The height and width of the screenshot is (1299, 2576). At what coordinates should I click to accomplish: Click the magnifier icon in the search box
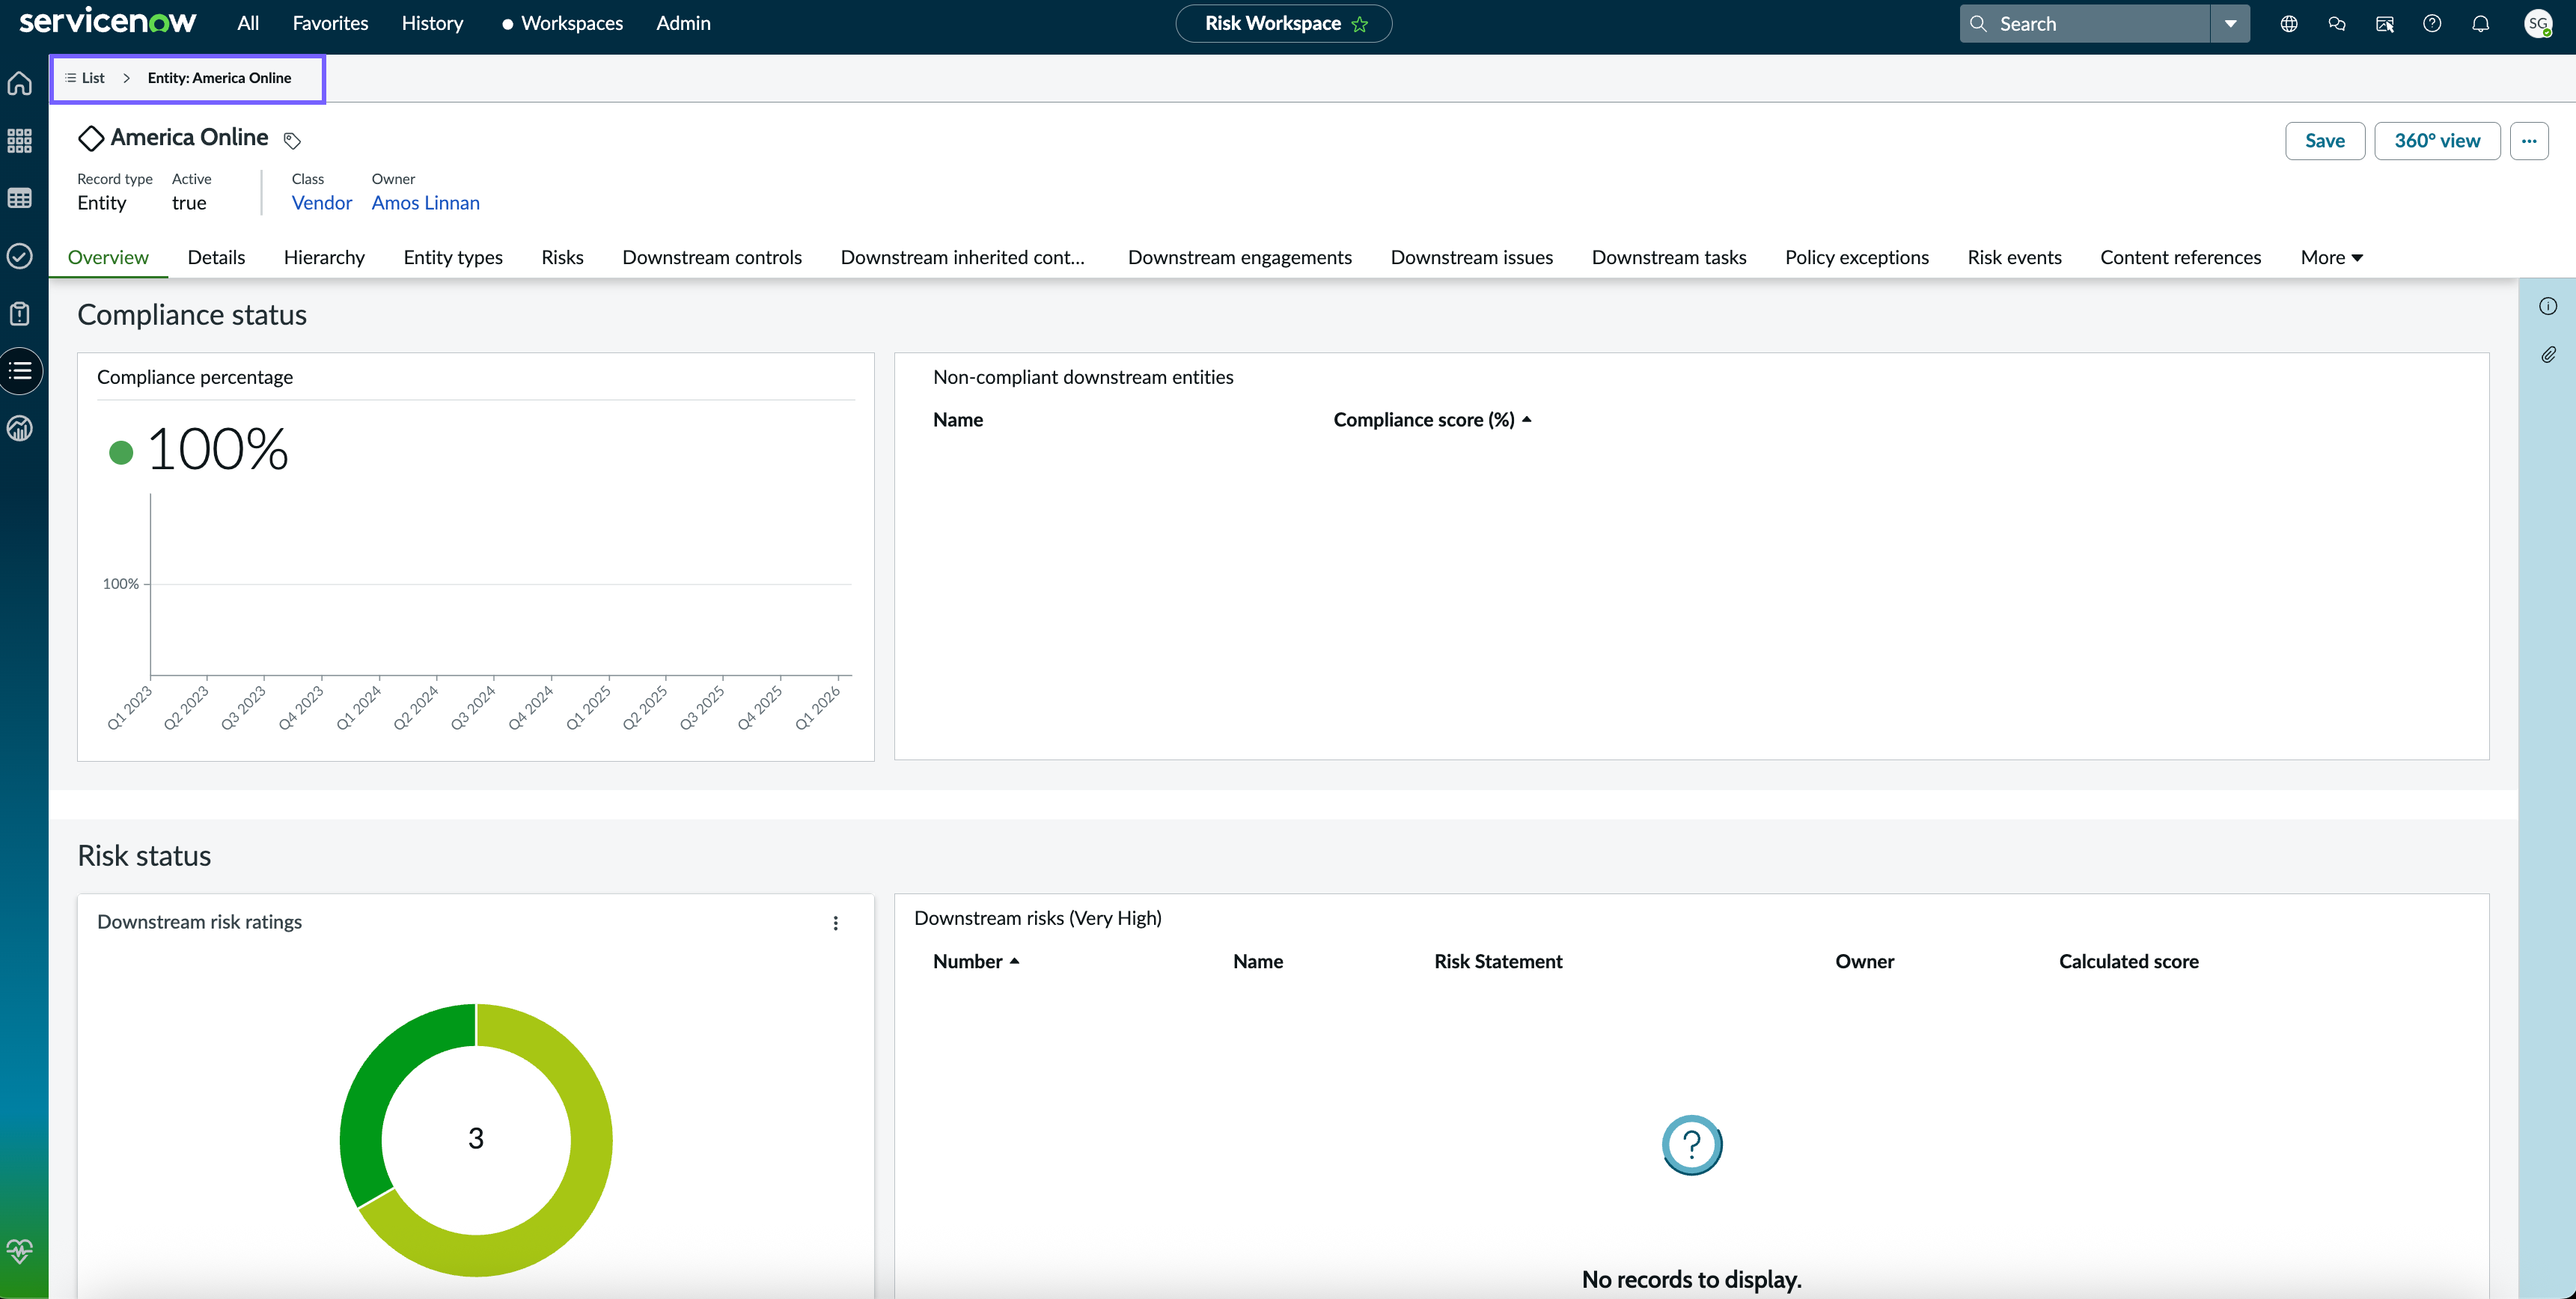[1978, 24]
